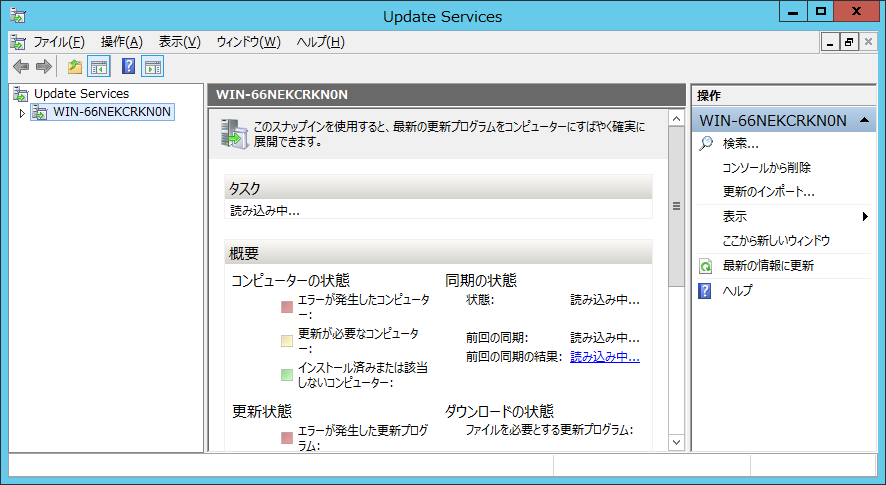The width and height of the screenshot is (886, 485).
Task: Toggle the action pane toolbar icon
Action: (152, 67)
